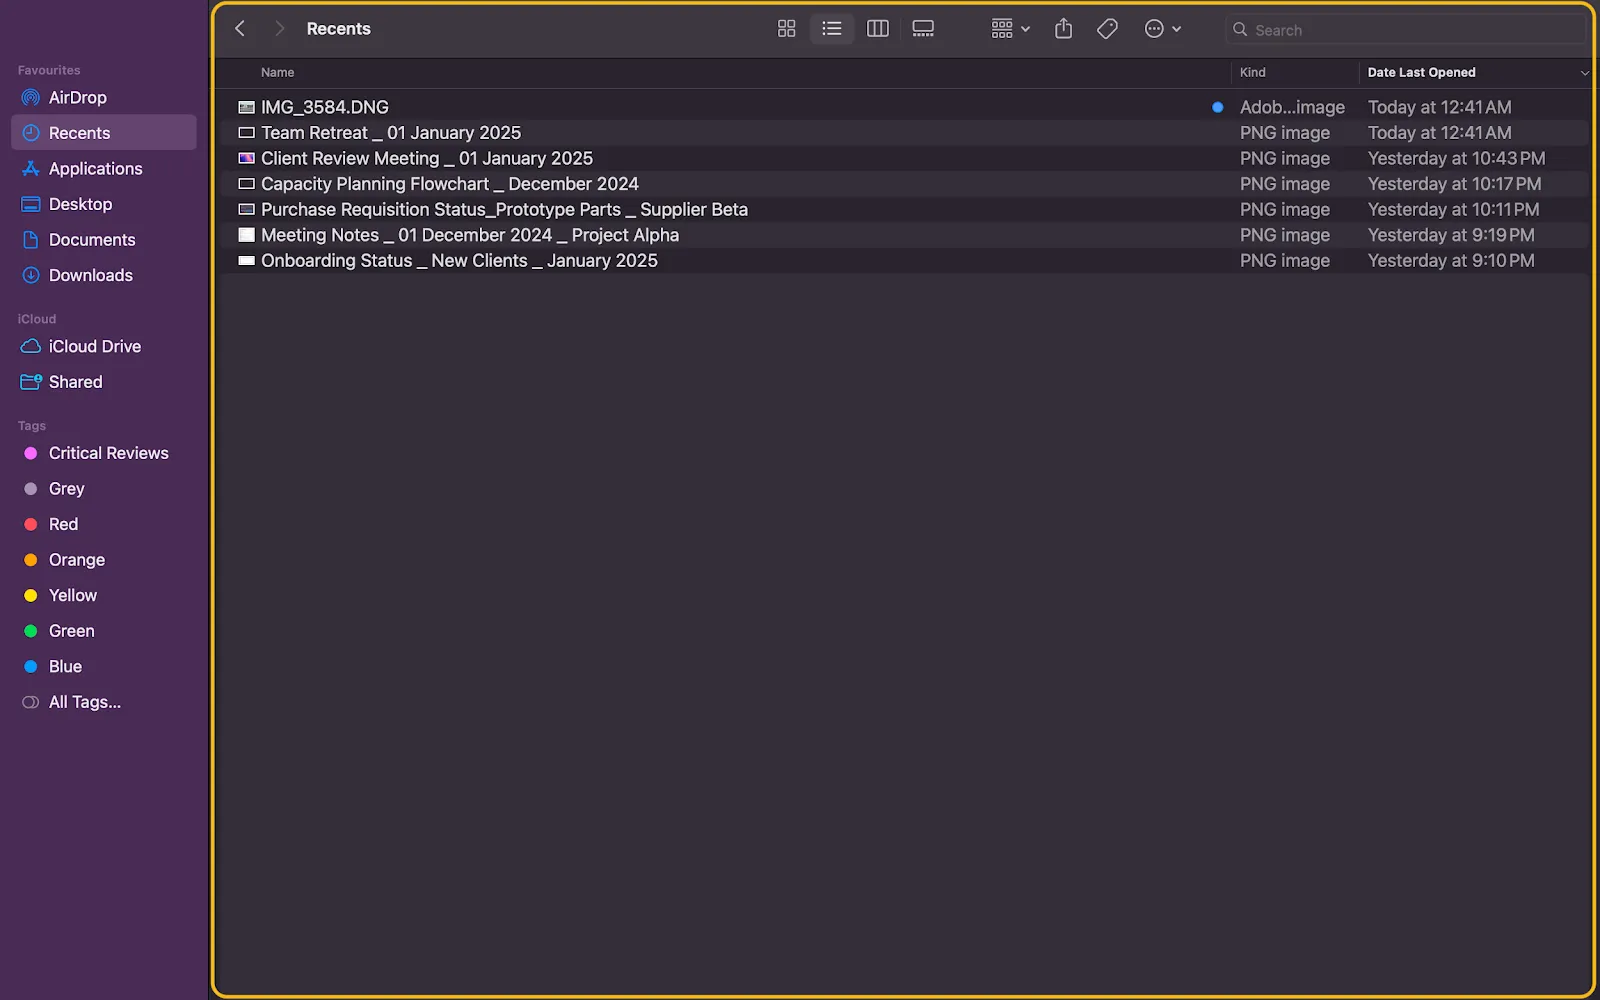Select the Orange tag
This screenshot has width=1600, height=1000.
(x=104, y=560)
